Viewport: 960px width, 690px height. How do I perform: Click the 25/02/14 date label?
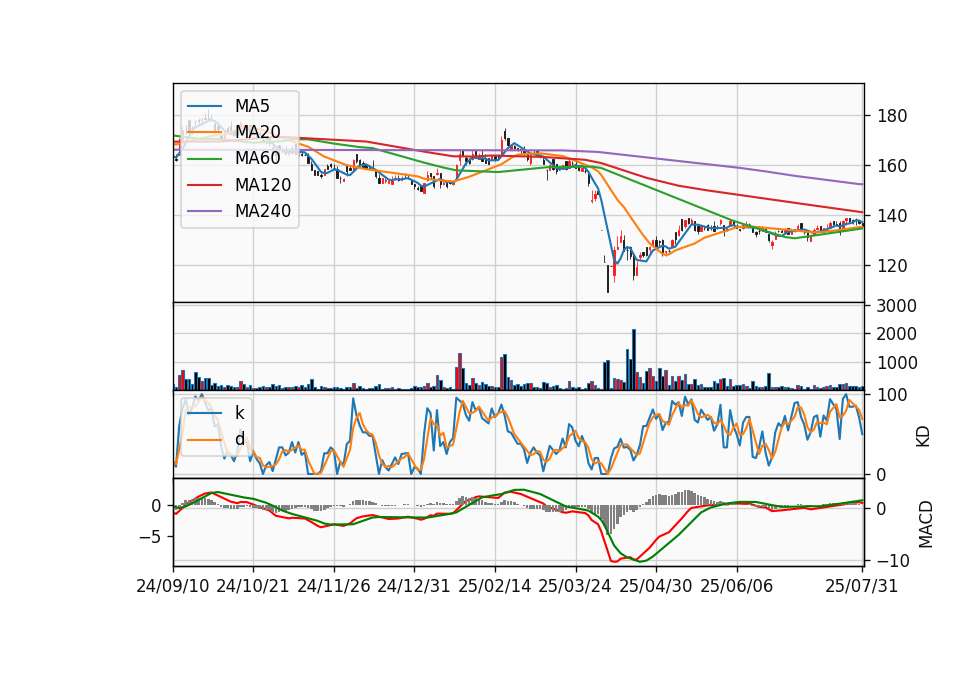pos(495,586)
